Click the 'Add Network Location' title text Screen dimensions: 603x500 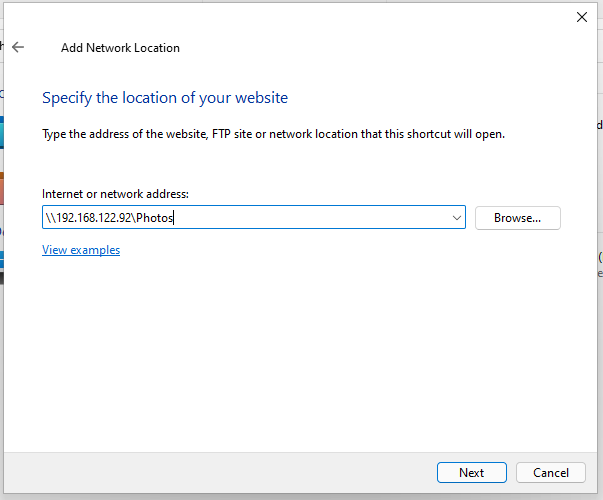[x=120, y=48]
